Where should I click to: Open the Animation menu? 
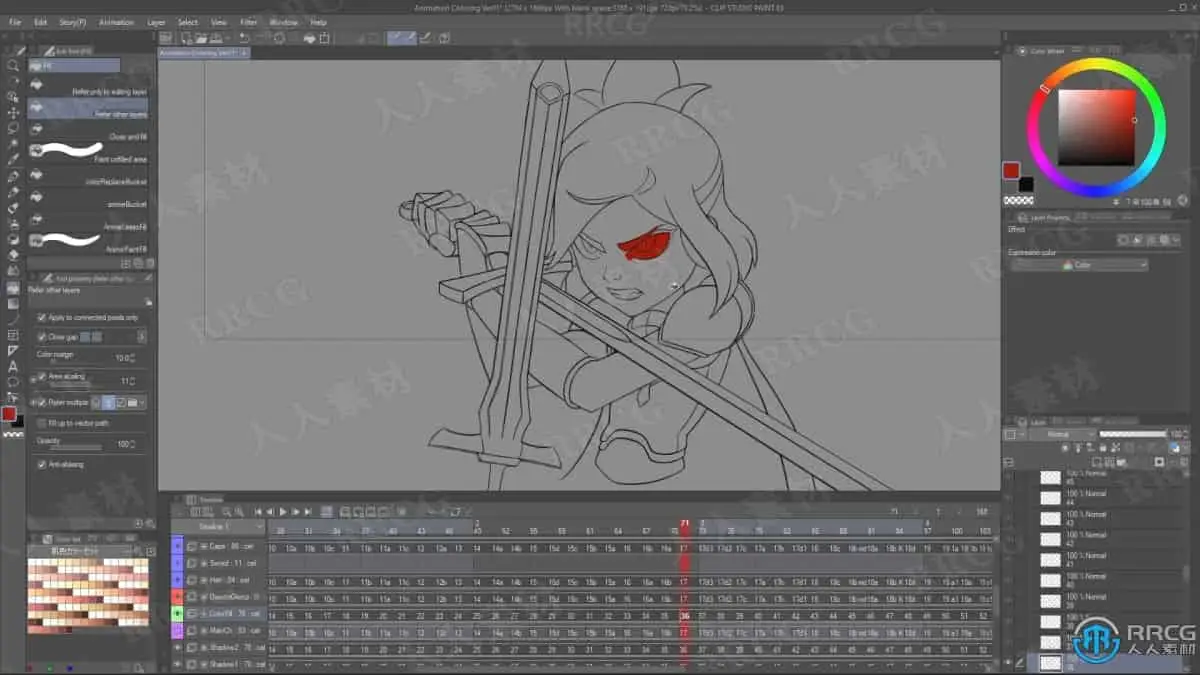[x=116, y=21]
